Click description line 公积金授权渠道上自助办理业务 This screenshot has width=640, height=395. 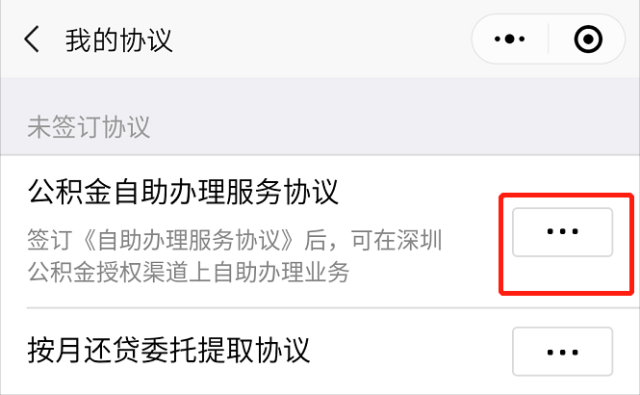click(x=189, y=272)
